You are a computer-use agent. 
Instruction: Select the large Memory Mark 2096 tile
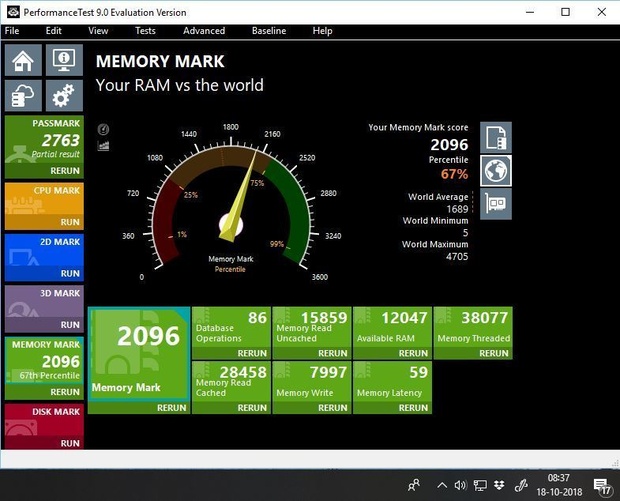139,354
